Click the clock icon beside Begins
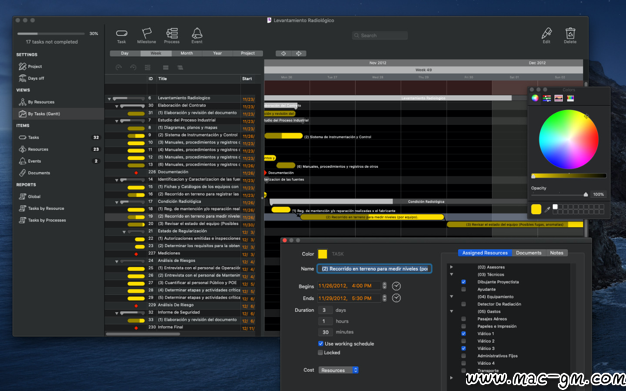The image size is (626, 391). point(396,286)
